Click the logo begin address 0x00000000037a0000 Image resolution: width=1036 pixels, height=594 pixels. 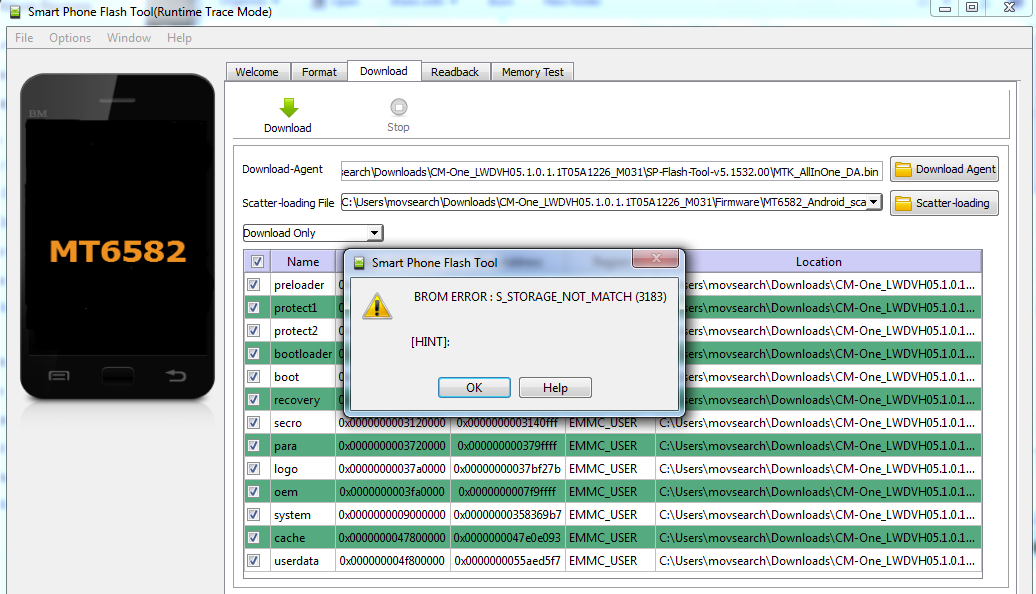[x=392, y=469]
